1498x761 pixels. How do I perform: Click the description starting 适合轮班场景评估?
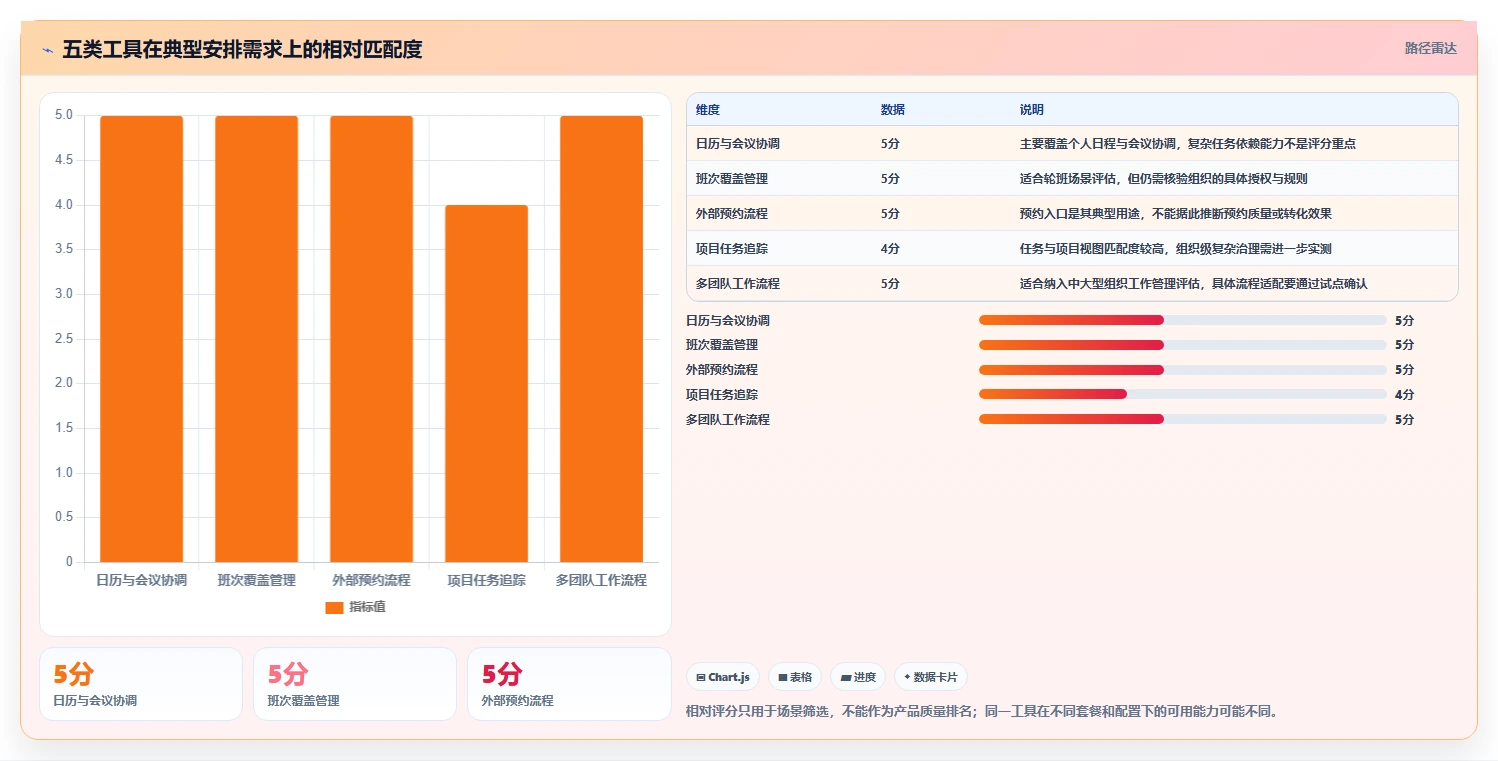click(x=1164, y=179)
